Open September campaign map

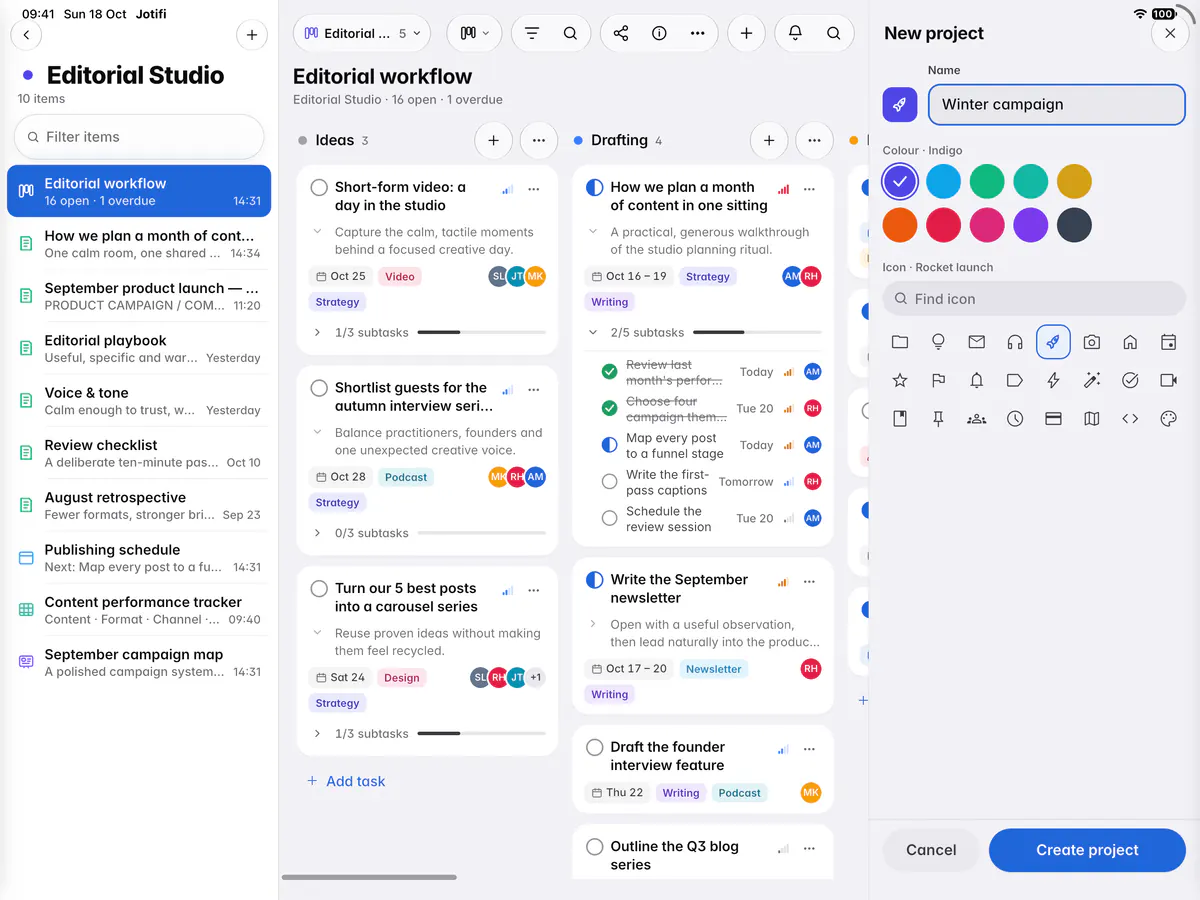pos(139,662)
